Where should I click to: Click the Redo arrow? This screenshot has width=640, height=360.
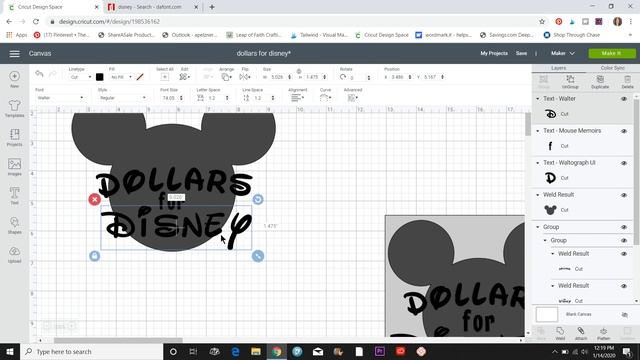tap(53, 74)
